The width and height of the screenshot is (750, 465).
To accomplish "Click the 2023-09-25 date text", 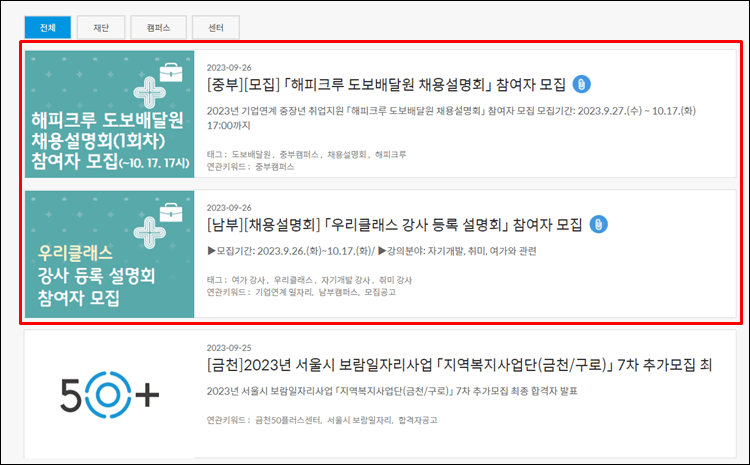I will click(x=229, y=348).
